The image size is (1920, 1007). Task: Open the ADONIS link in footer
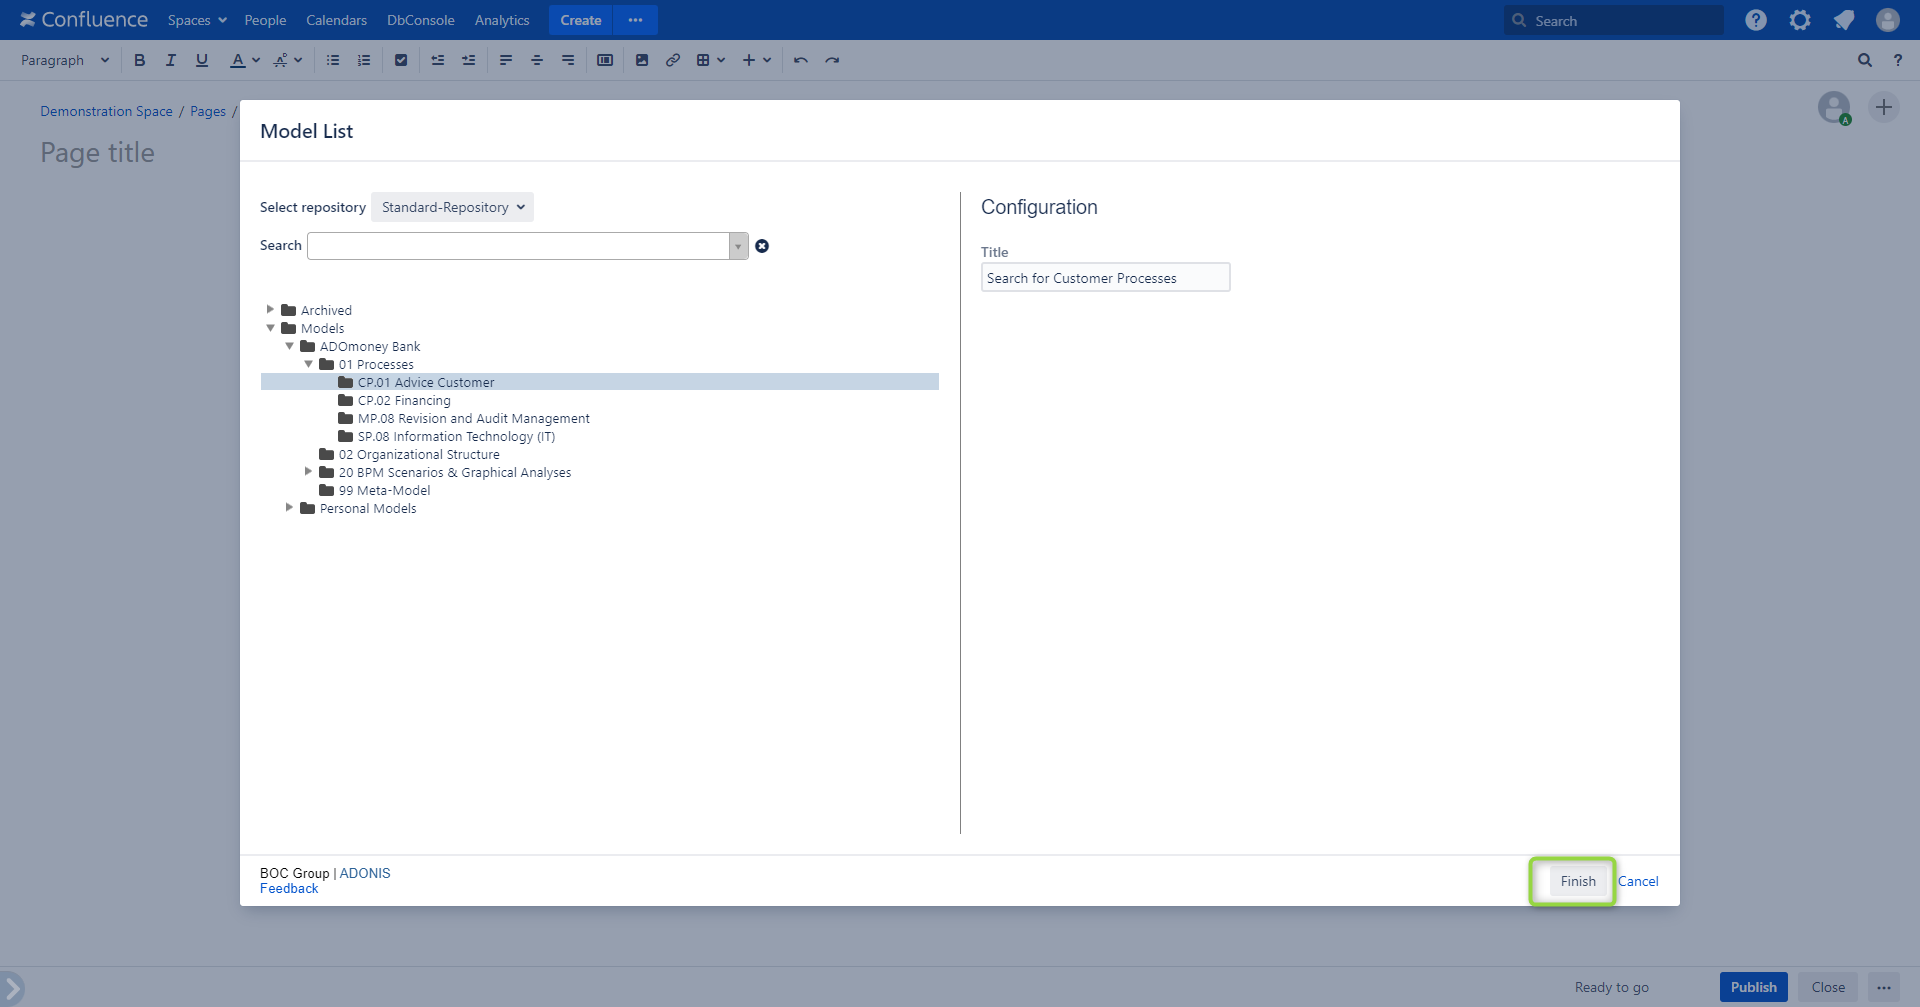pos(365,873)
